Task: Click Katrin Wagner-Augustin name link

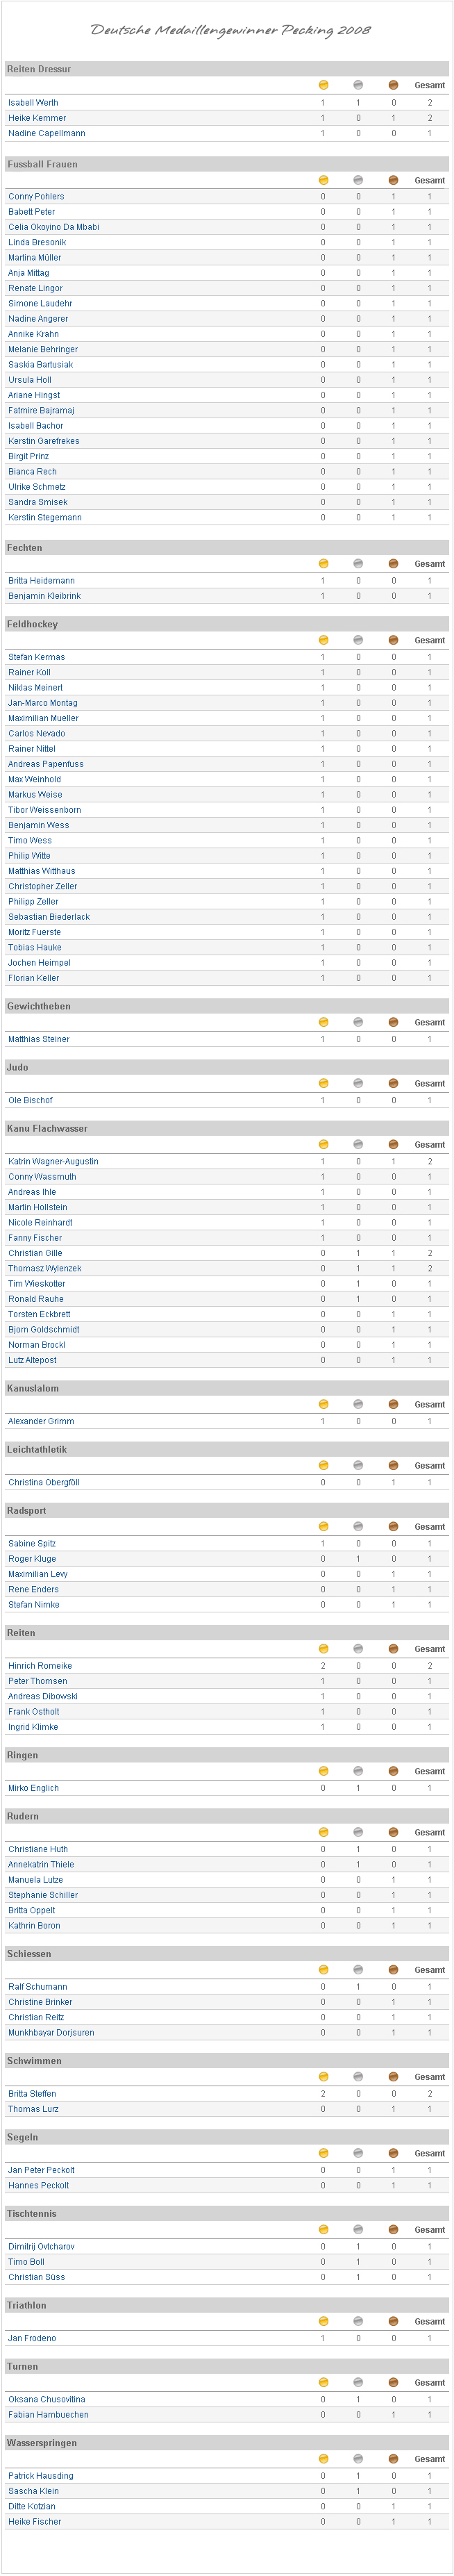Action: click(53, 1161)
